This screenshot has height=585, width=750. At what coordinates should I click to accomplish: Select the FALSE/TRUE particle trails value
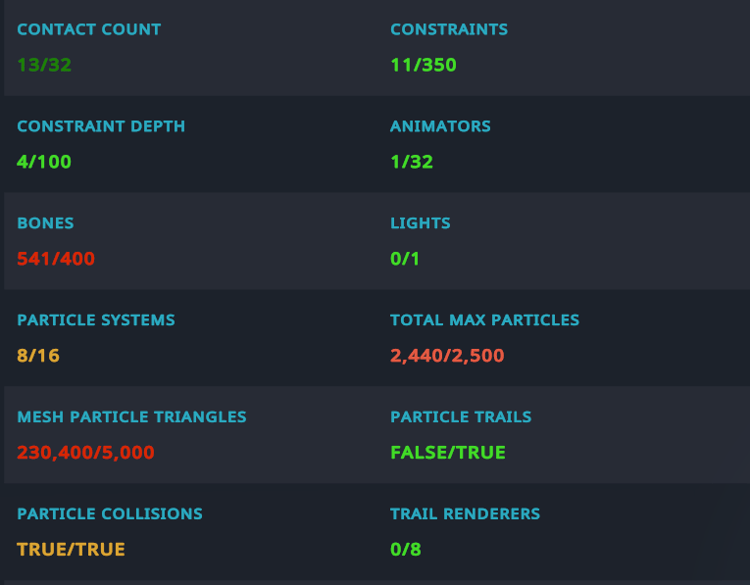pos(448,453)
